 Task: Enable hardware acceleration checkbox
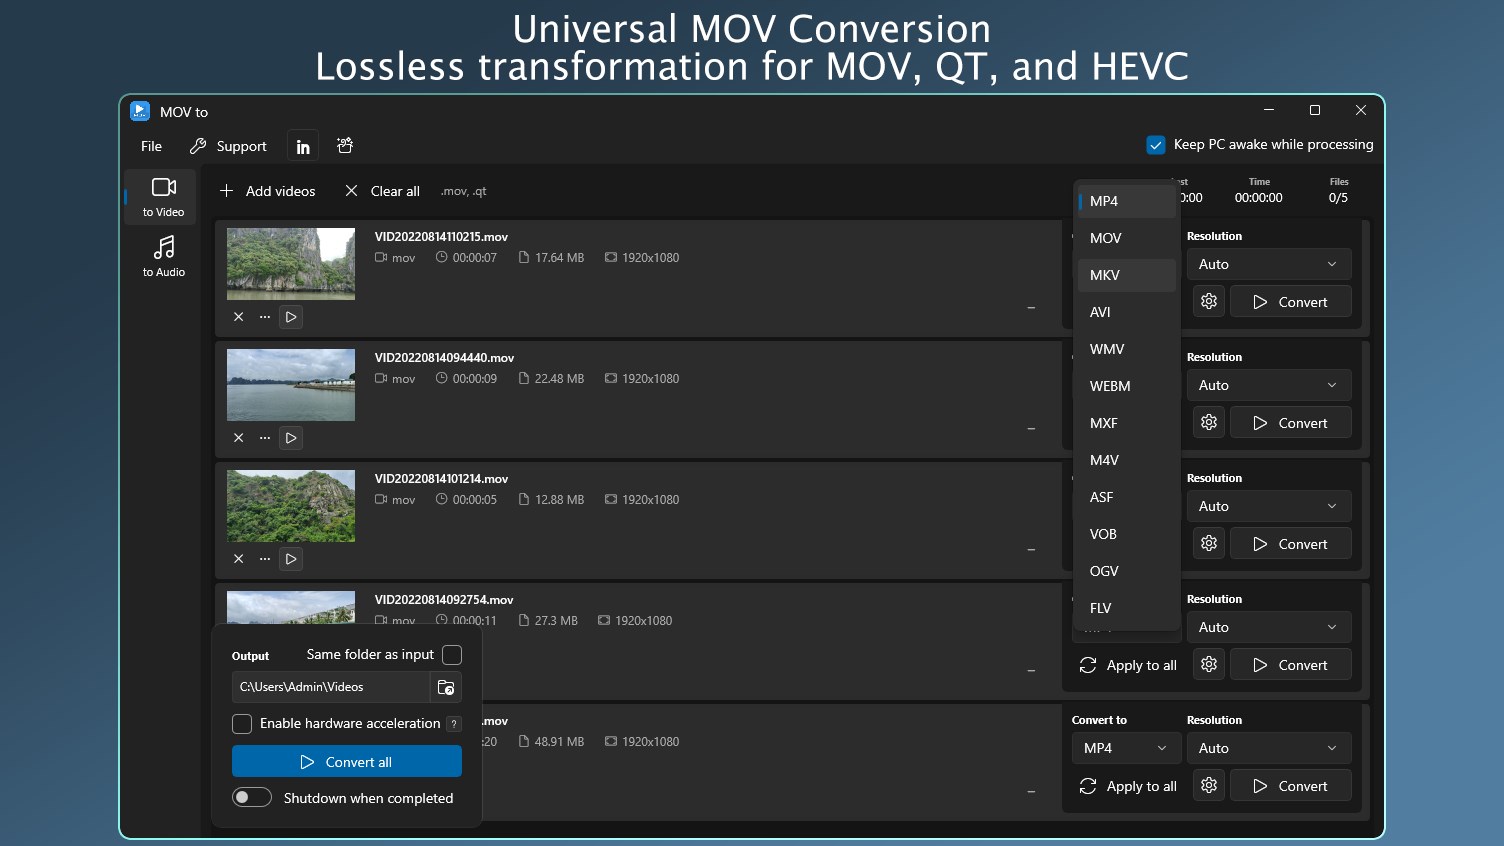(242, 724)
